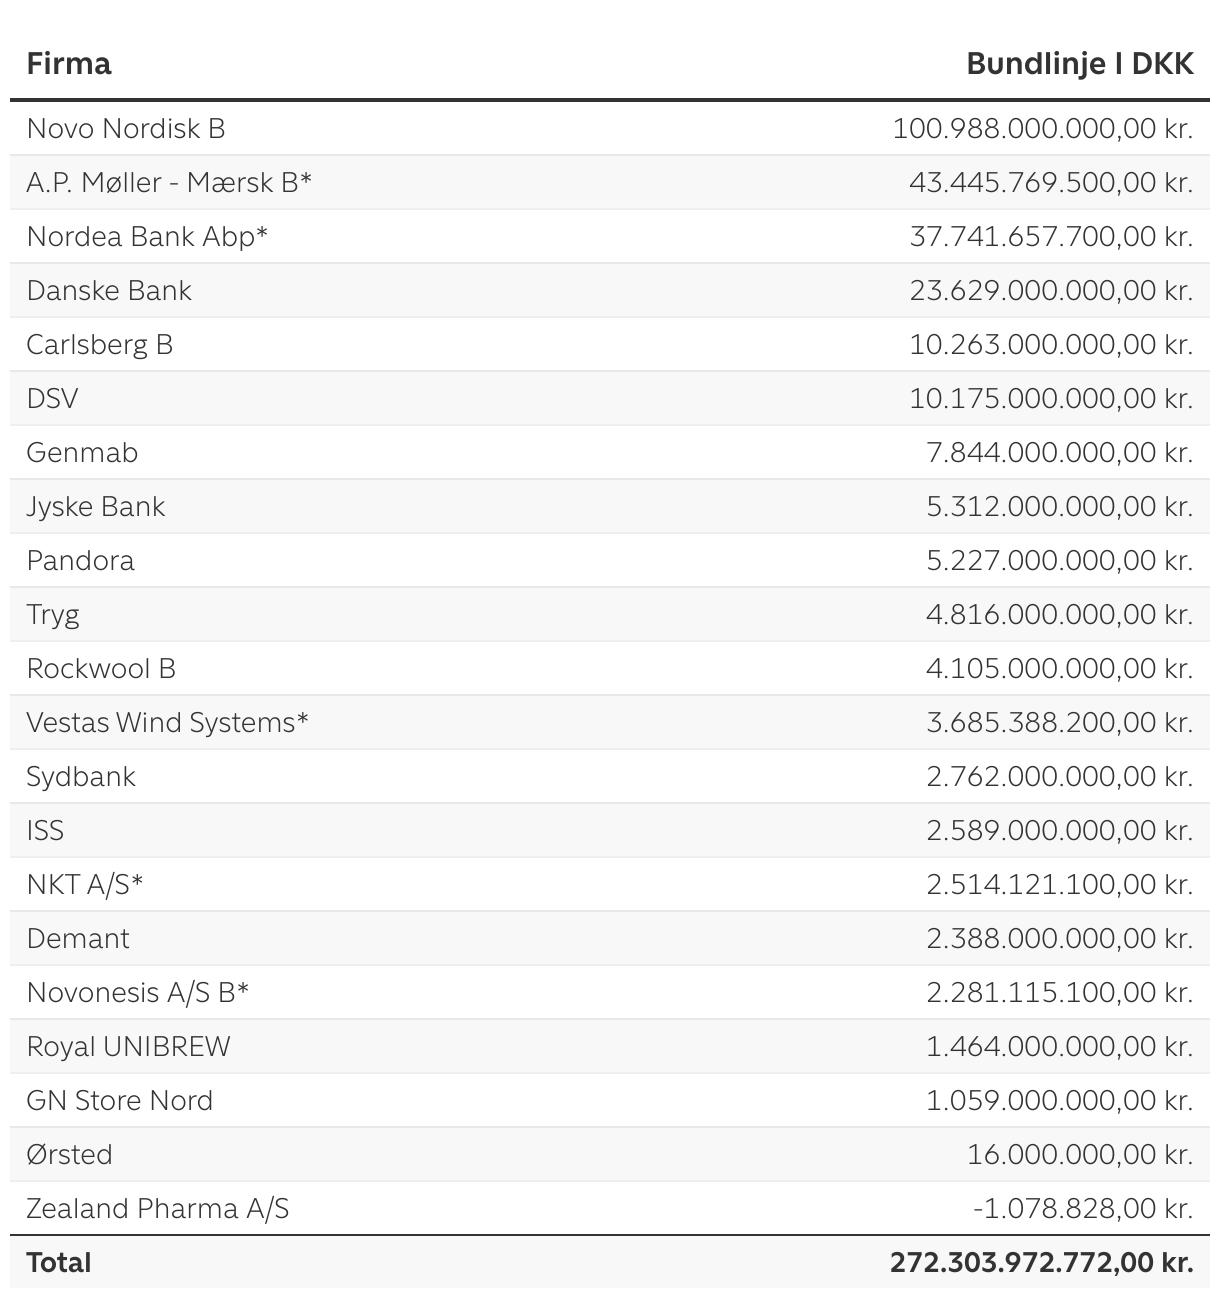Click the A.P. Møller - Mærsk B* row name
The width and height of the screenshot is (1220, 1298).
(x=169, y=183)
